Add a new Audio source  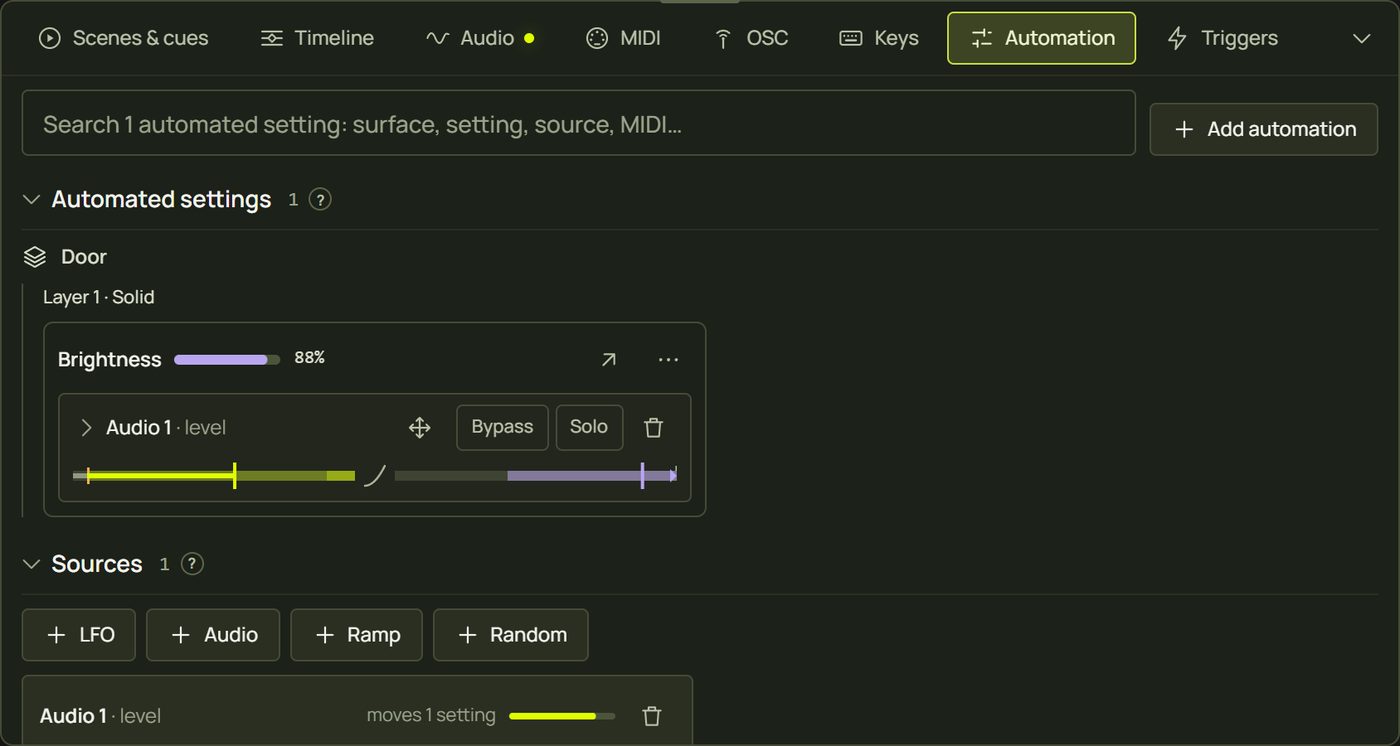tap(213, 635)
